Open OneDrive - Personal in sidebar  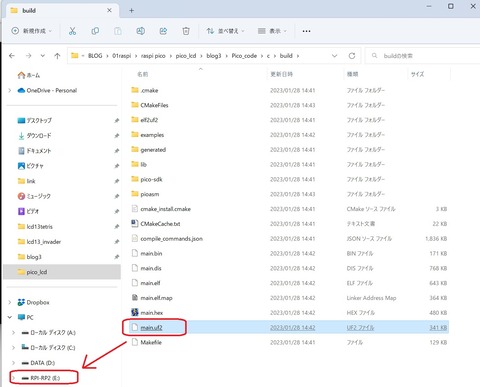point(47,90)
